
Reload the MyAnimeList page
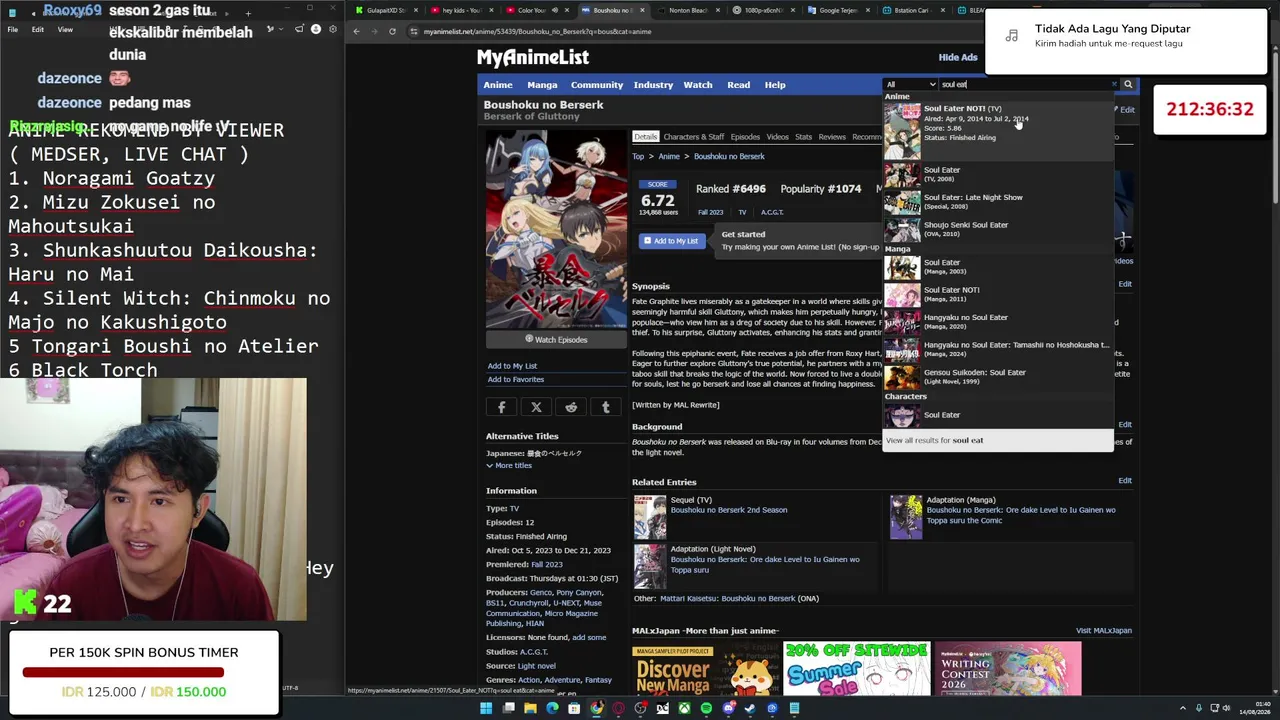392,31
